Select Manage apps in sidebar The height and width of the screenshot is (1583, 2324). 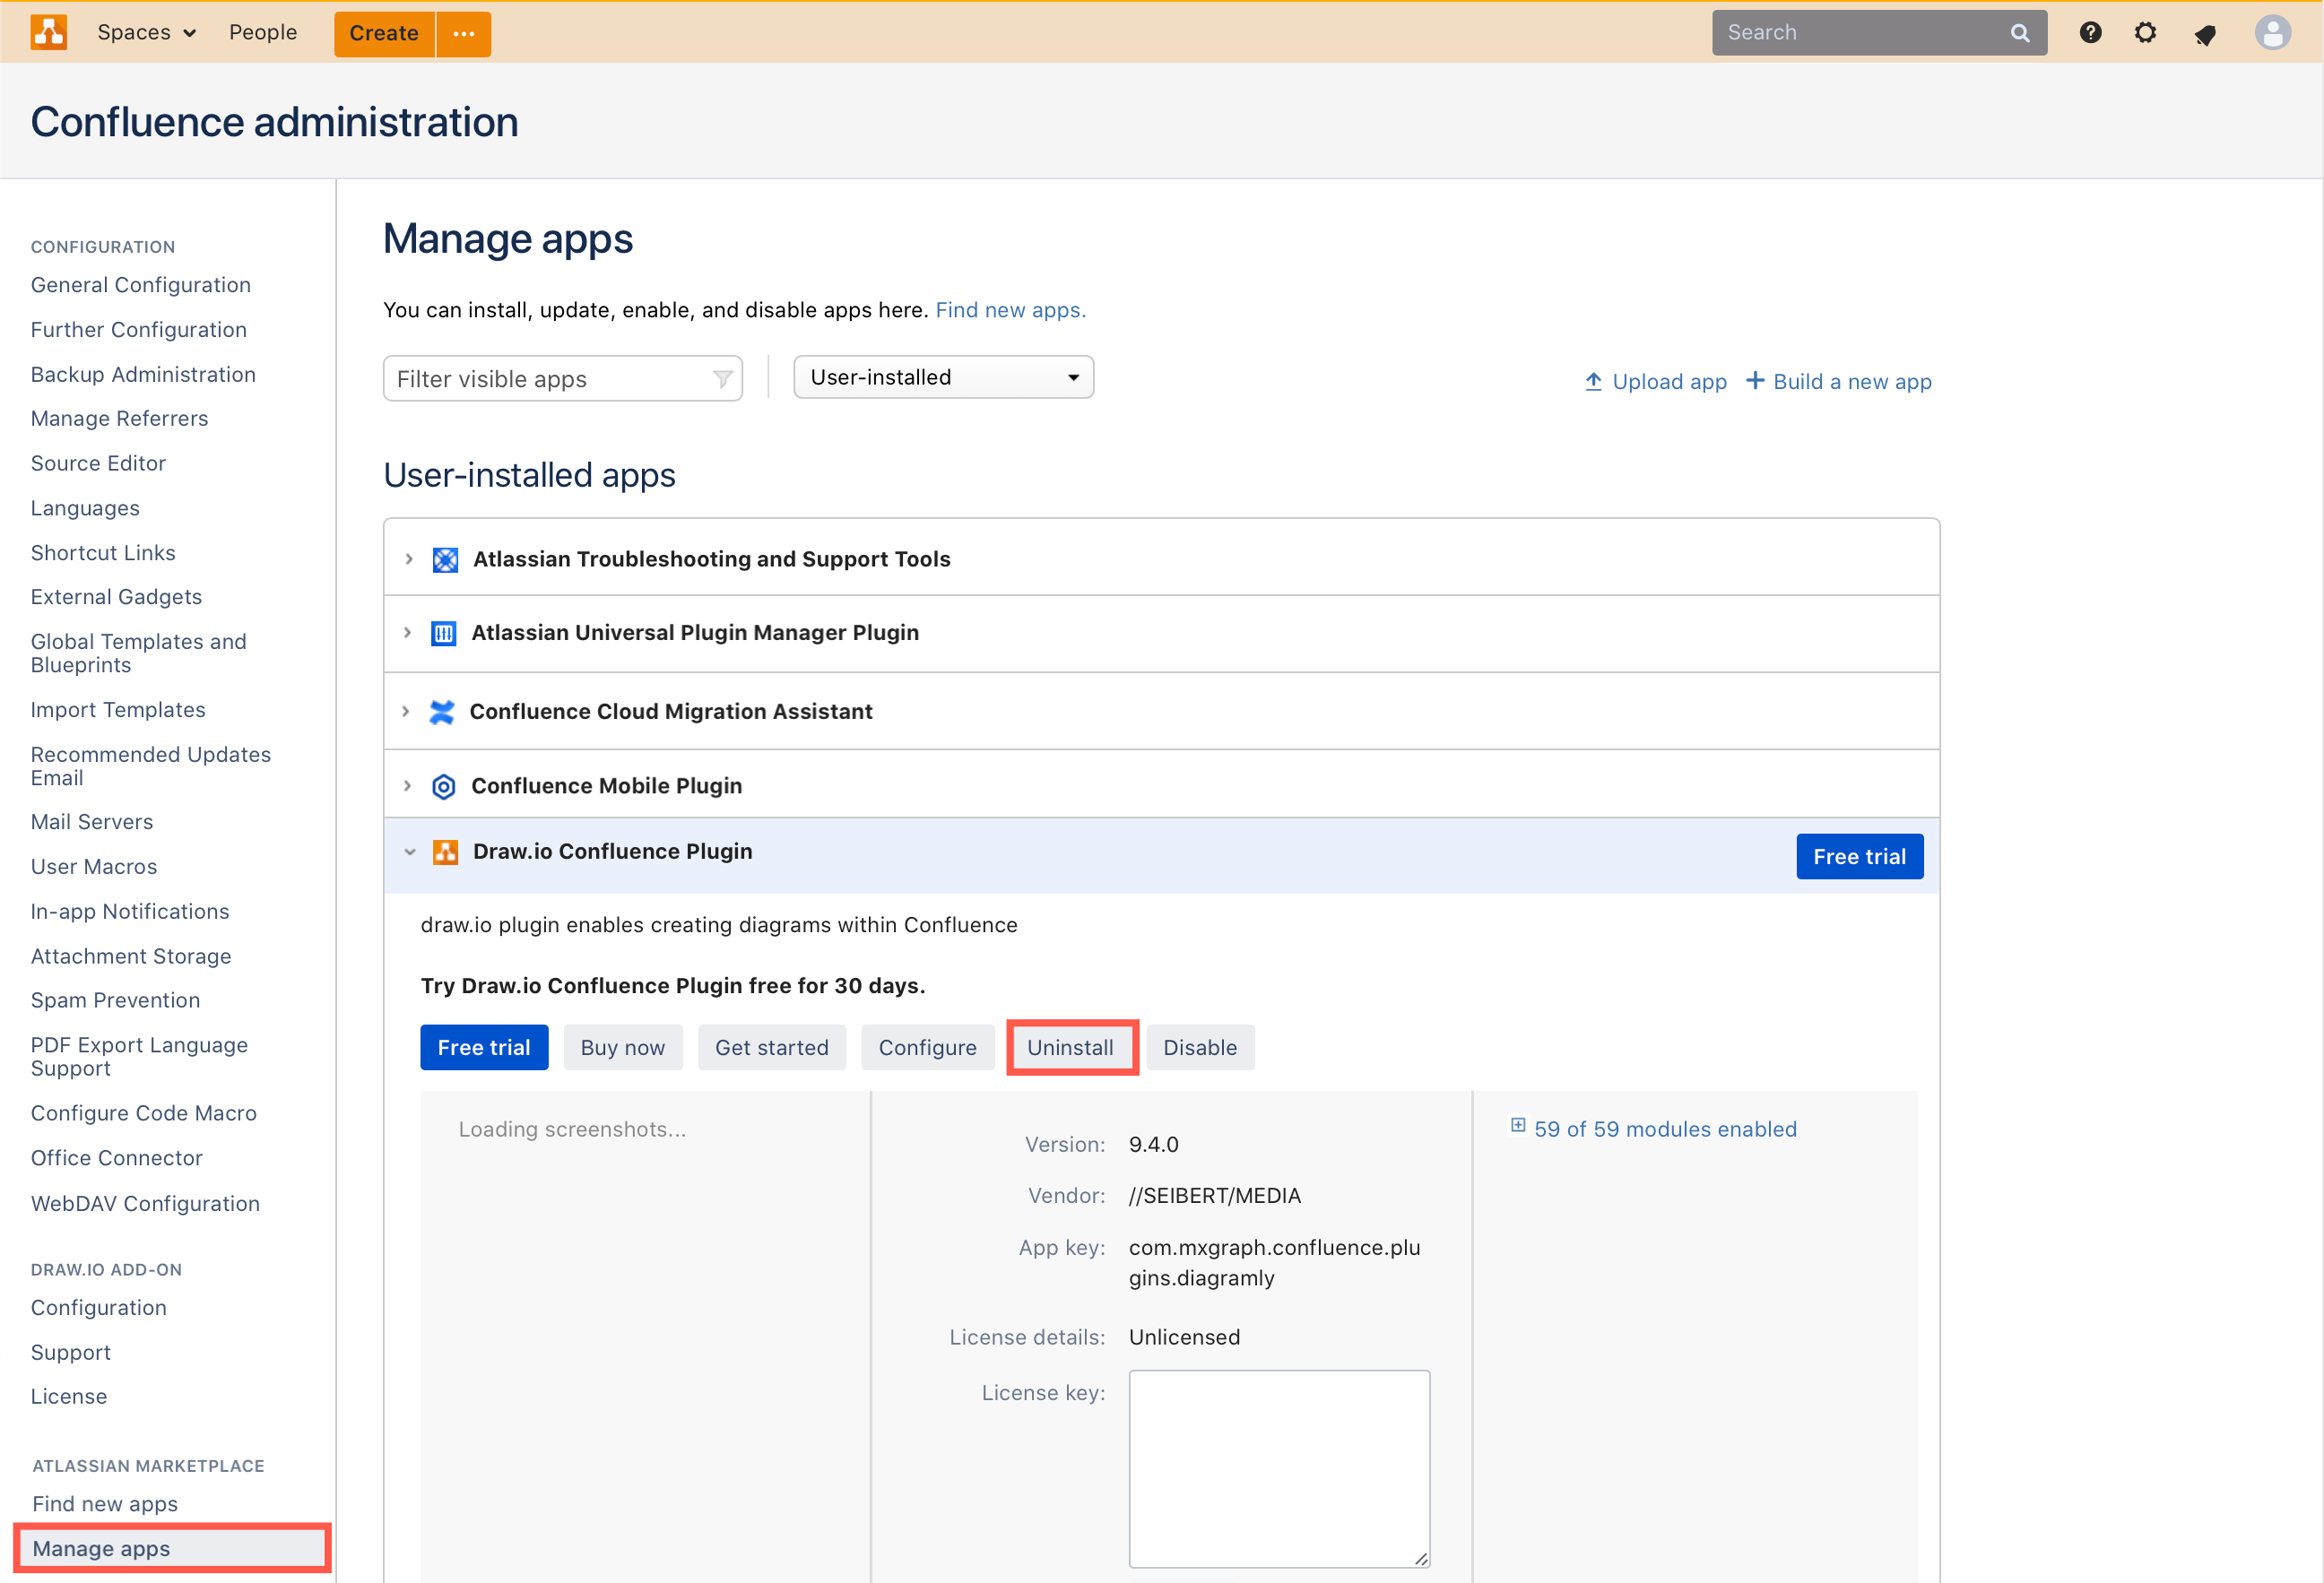click(x=172, y=1548)
